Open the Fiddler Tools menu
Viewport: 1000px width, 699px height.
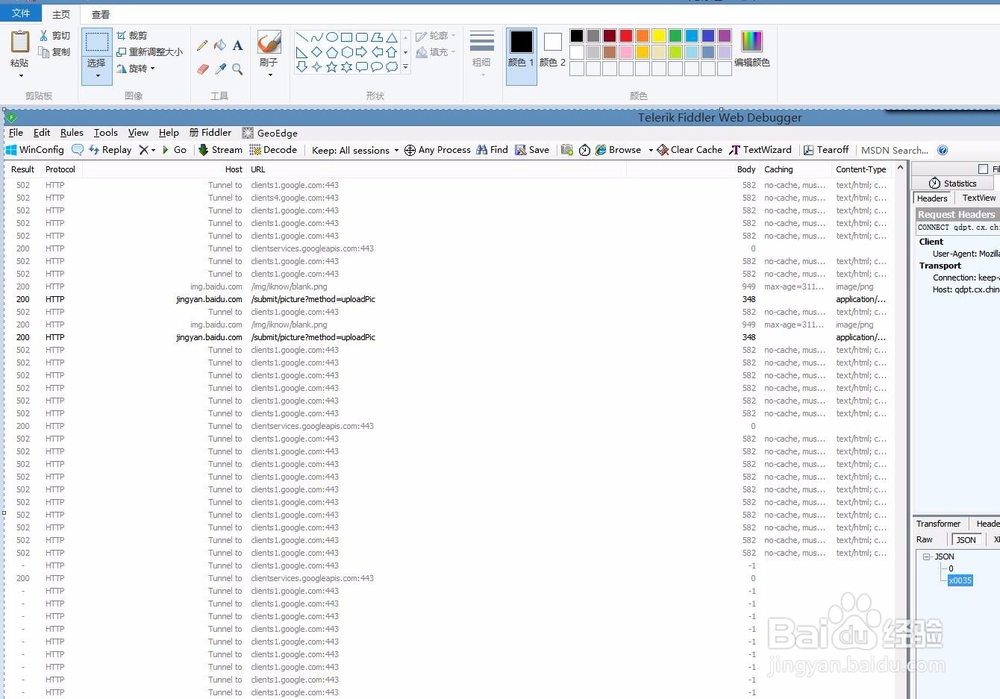pyautogui.click(x=105, y=133)
